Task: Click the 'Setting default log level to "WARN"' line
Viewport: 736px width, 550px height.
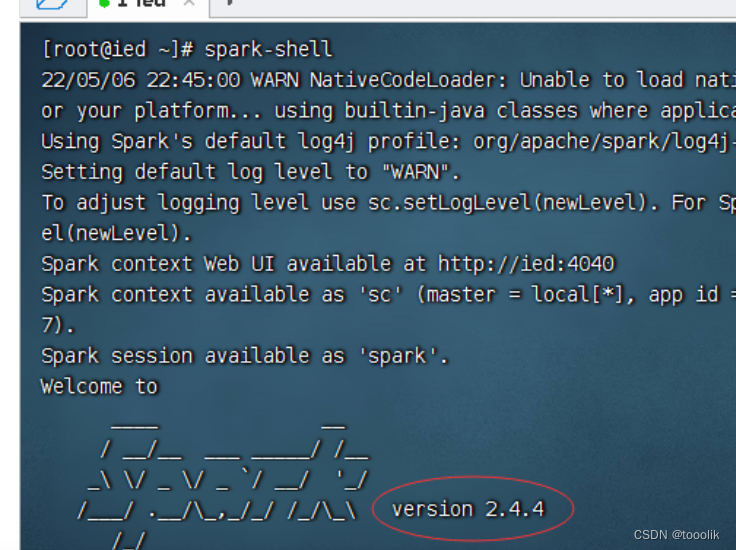Action: point(251,172)
